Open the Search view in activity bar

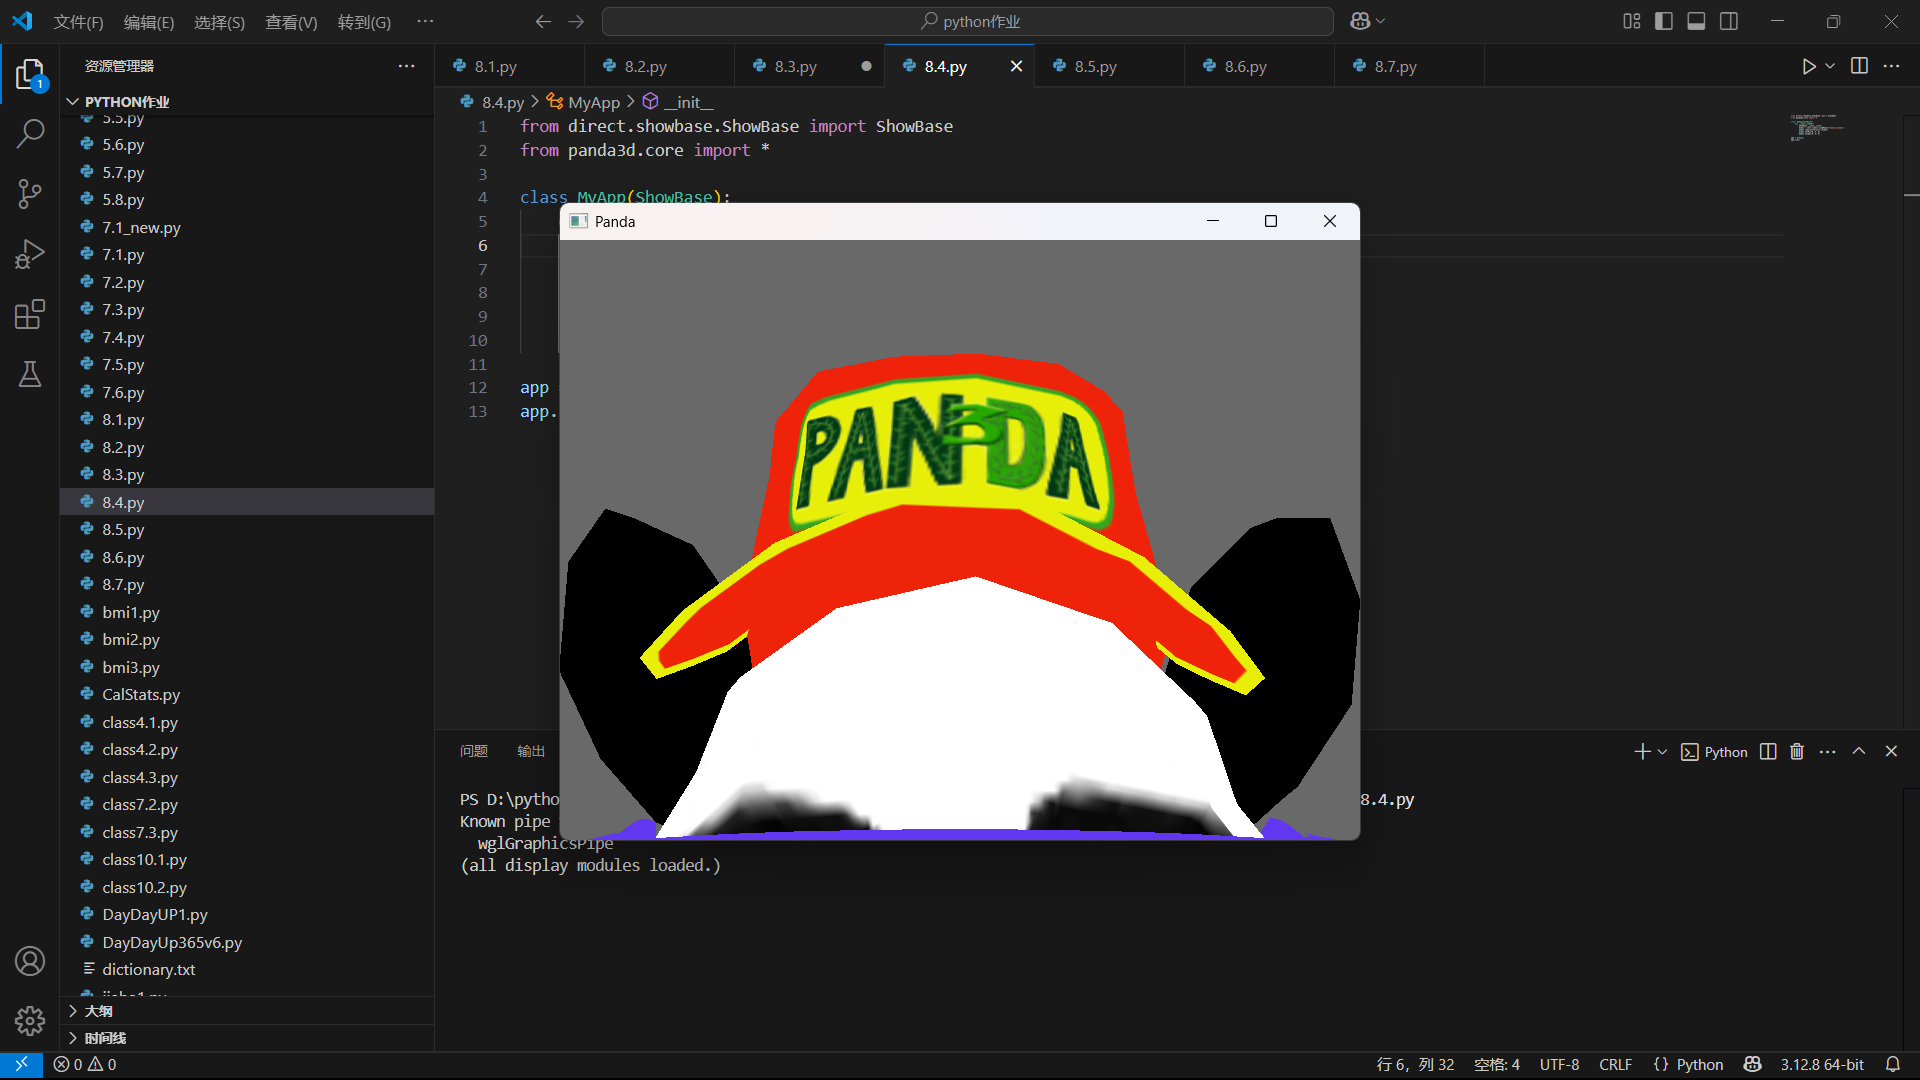[x=30, y=133]
